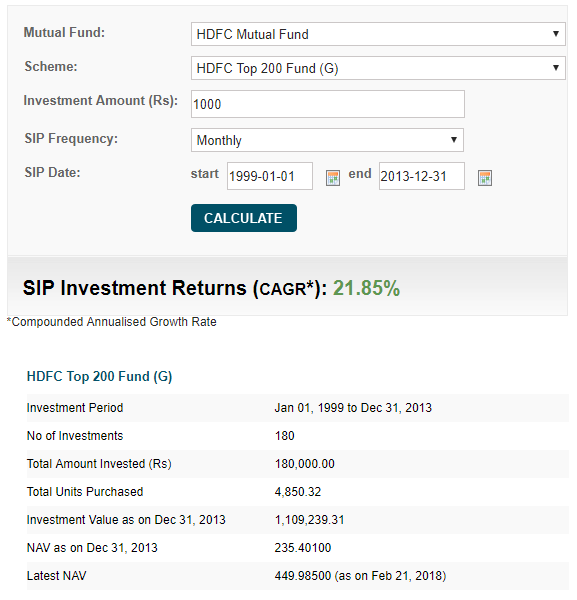Open the Scheme dropdown showing HDFC Top 200

[x=378, y=68]
